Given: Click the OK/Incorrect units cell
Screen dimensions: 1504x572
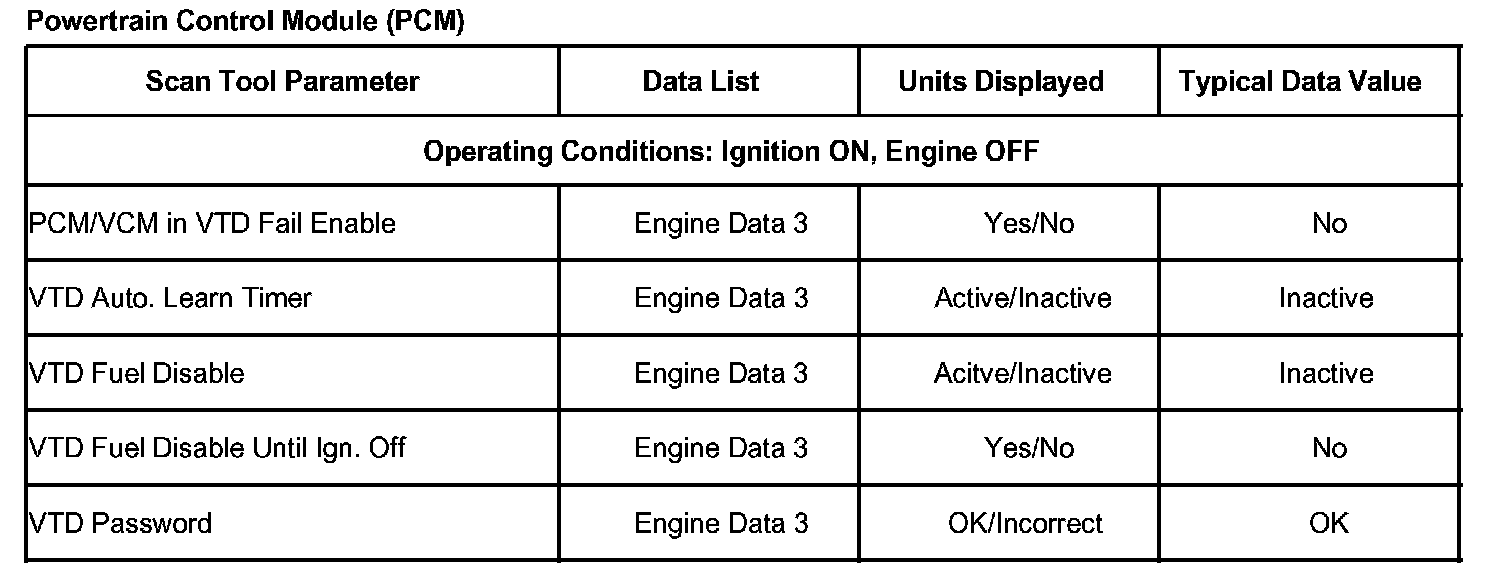Looking at the screenshot, I should (x=1025, y=523).
